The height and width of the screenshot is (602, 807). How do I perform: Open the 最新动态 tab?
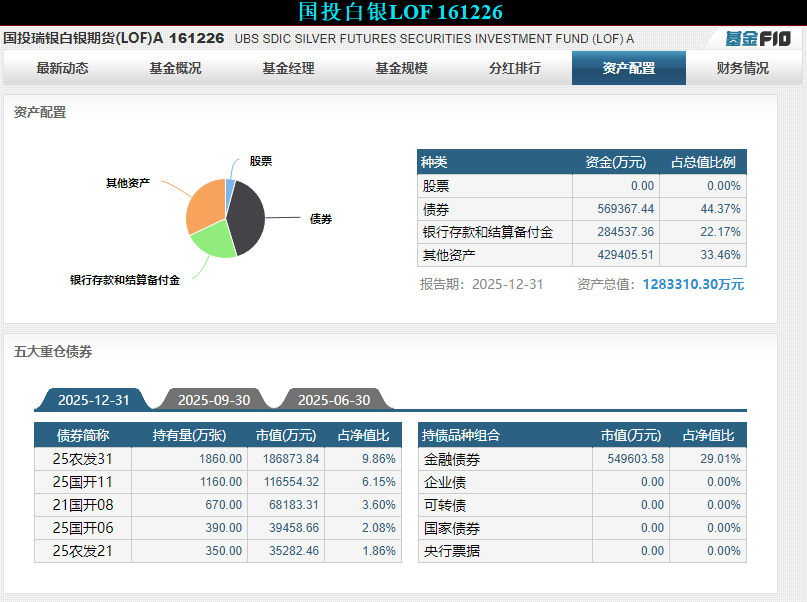point(62,68)
